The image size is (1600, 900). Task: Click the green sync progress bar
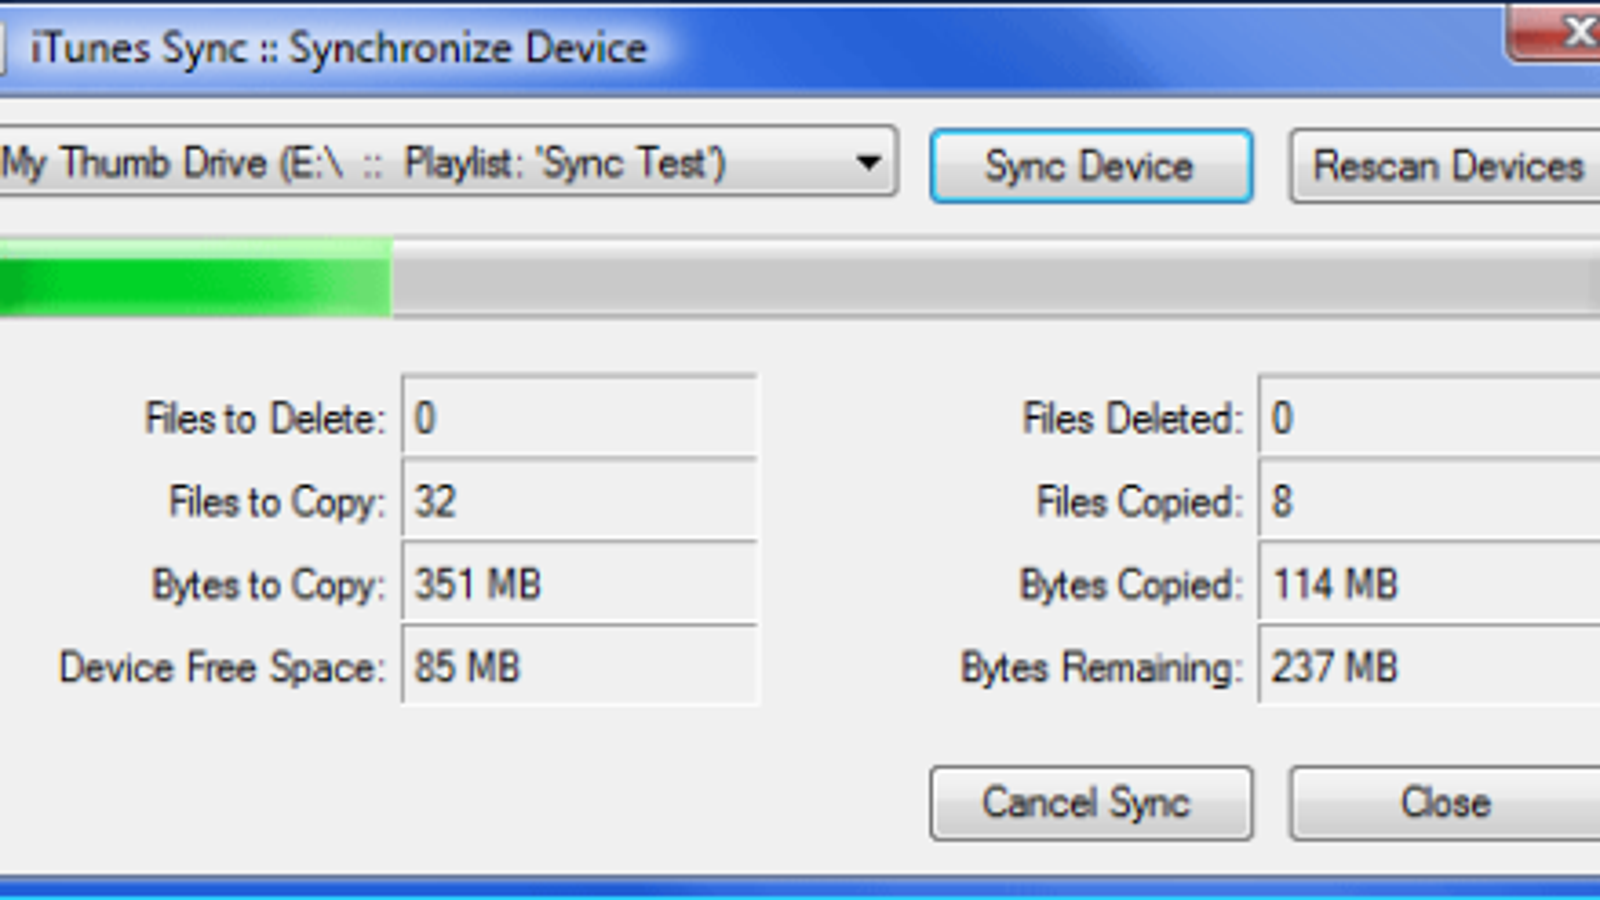195,278
